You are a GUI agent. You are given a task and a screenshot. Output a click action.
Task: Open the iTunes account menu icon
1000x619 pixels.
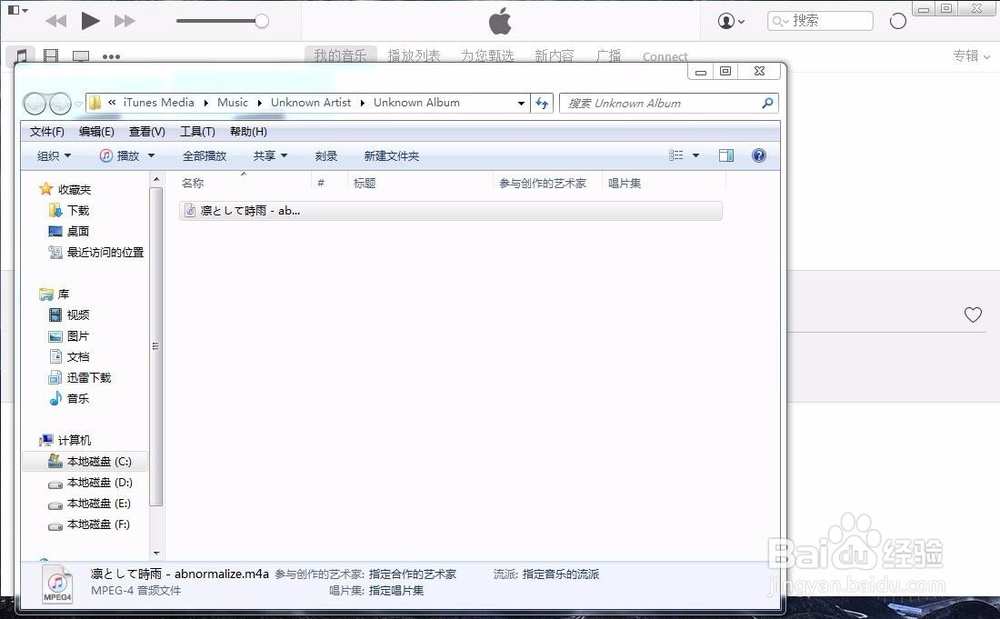(731, 21)
